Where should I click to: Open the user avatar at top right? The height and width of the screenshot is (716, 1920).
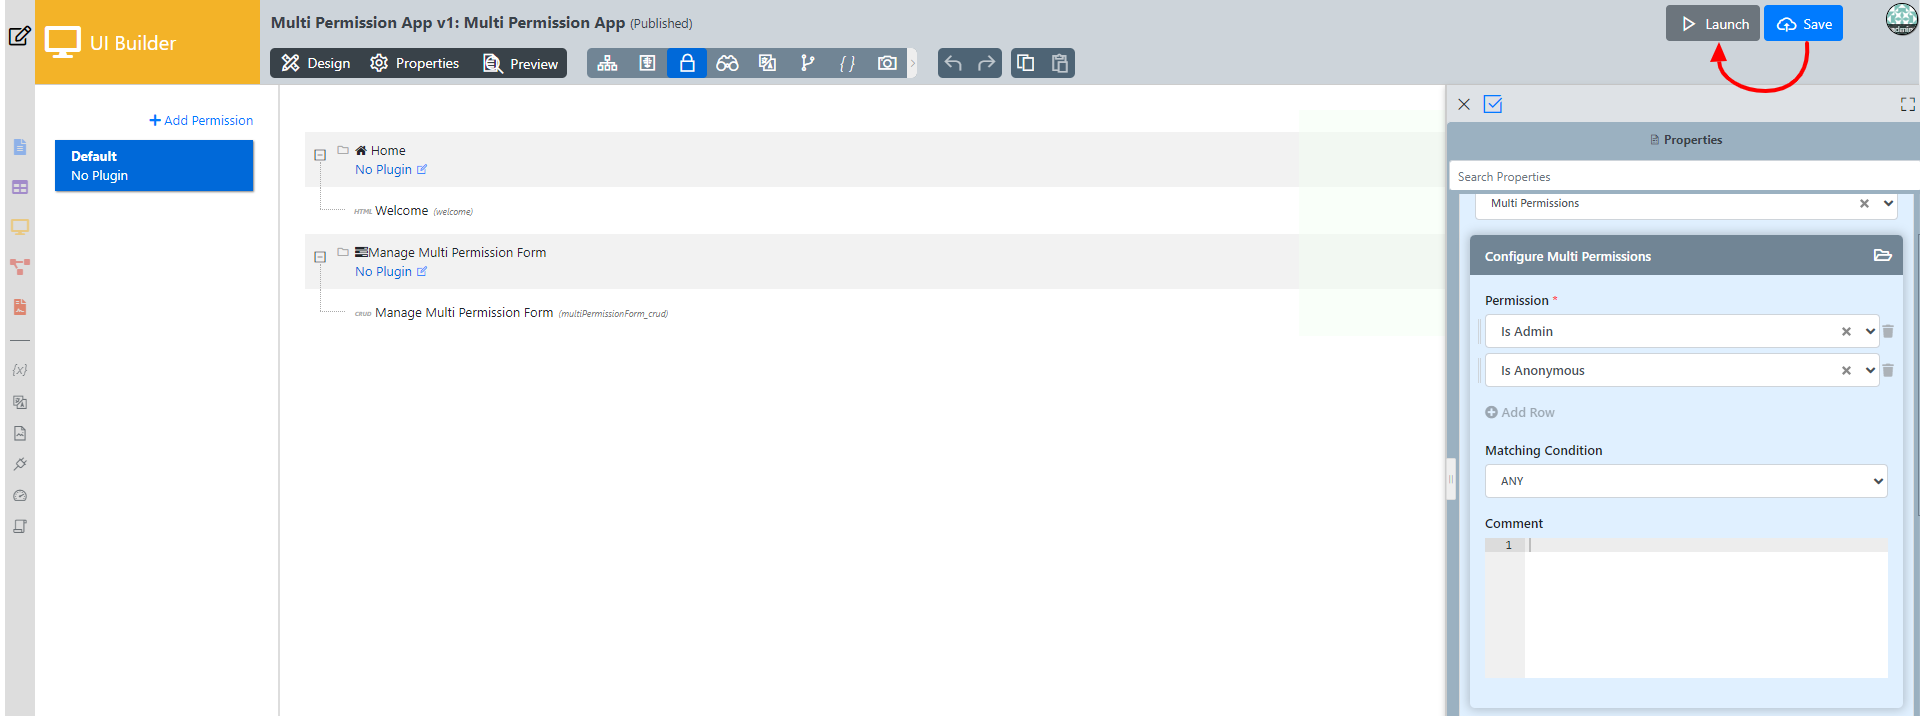tap(1901, 19)
